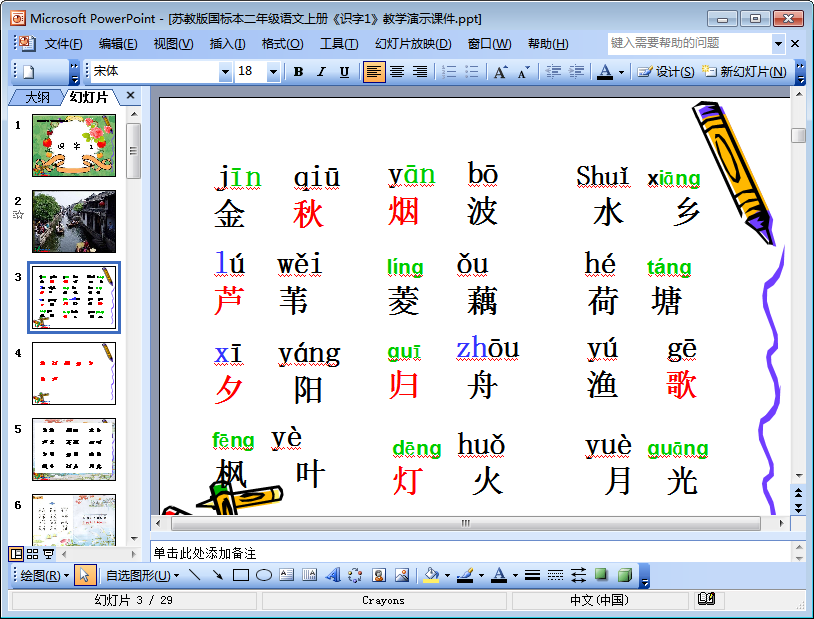Image resolution: width=814 pixels, height=619 pixels.
Task: Click Increase Font Size icon
Action: pyautogui.click(x=500, y=72)
